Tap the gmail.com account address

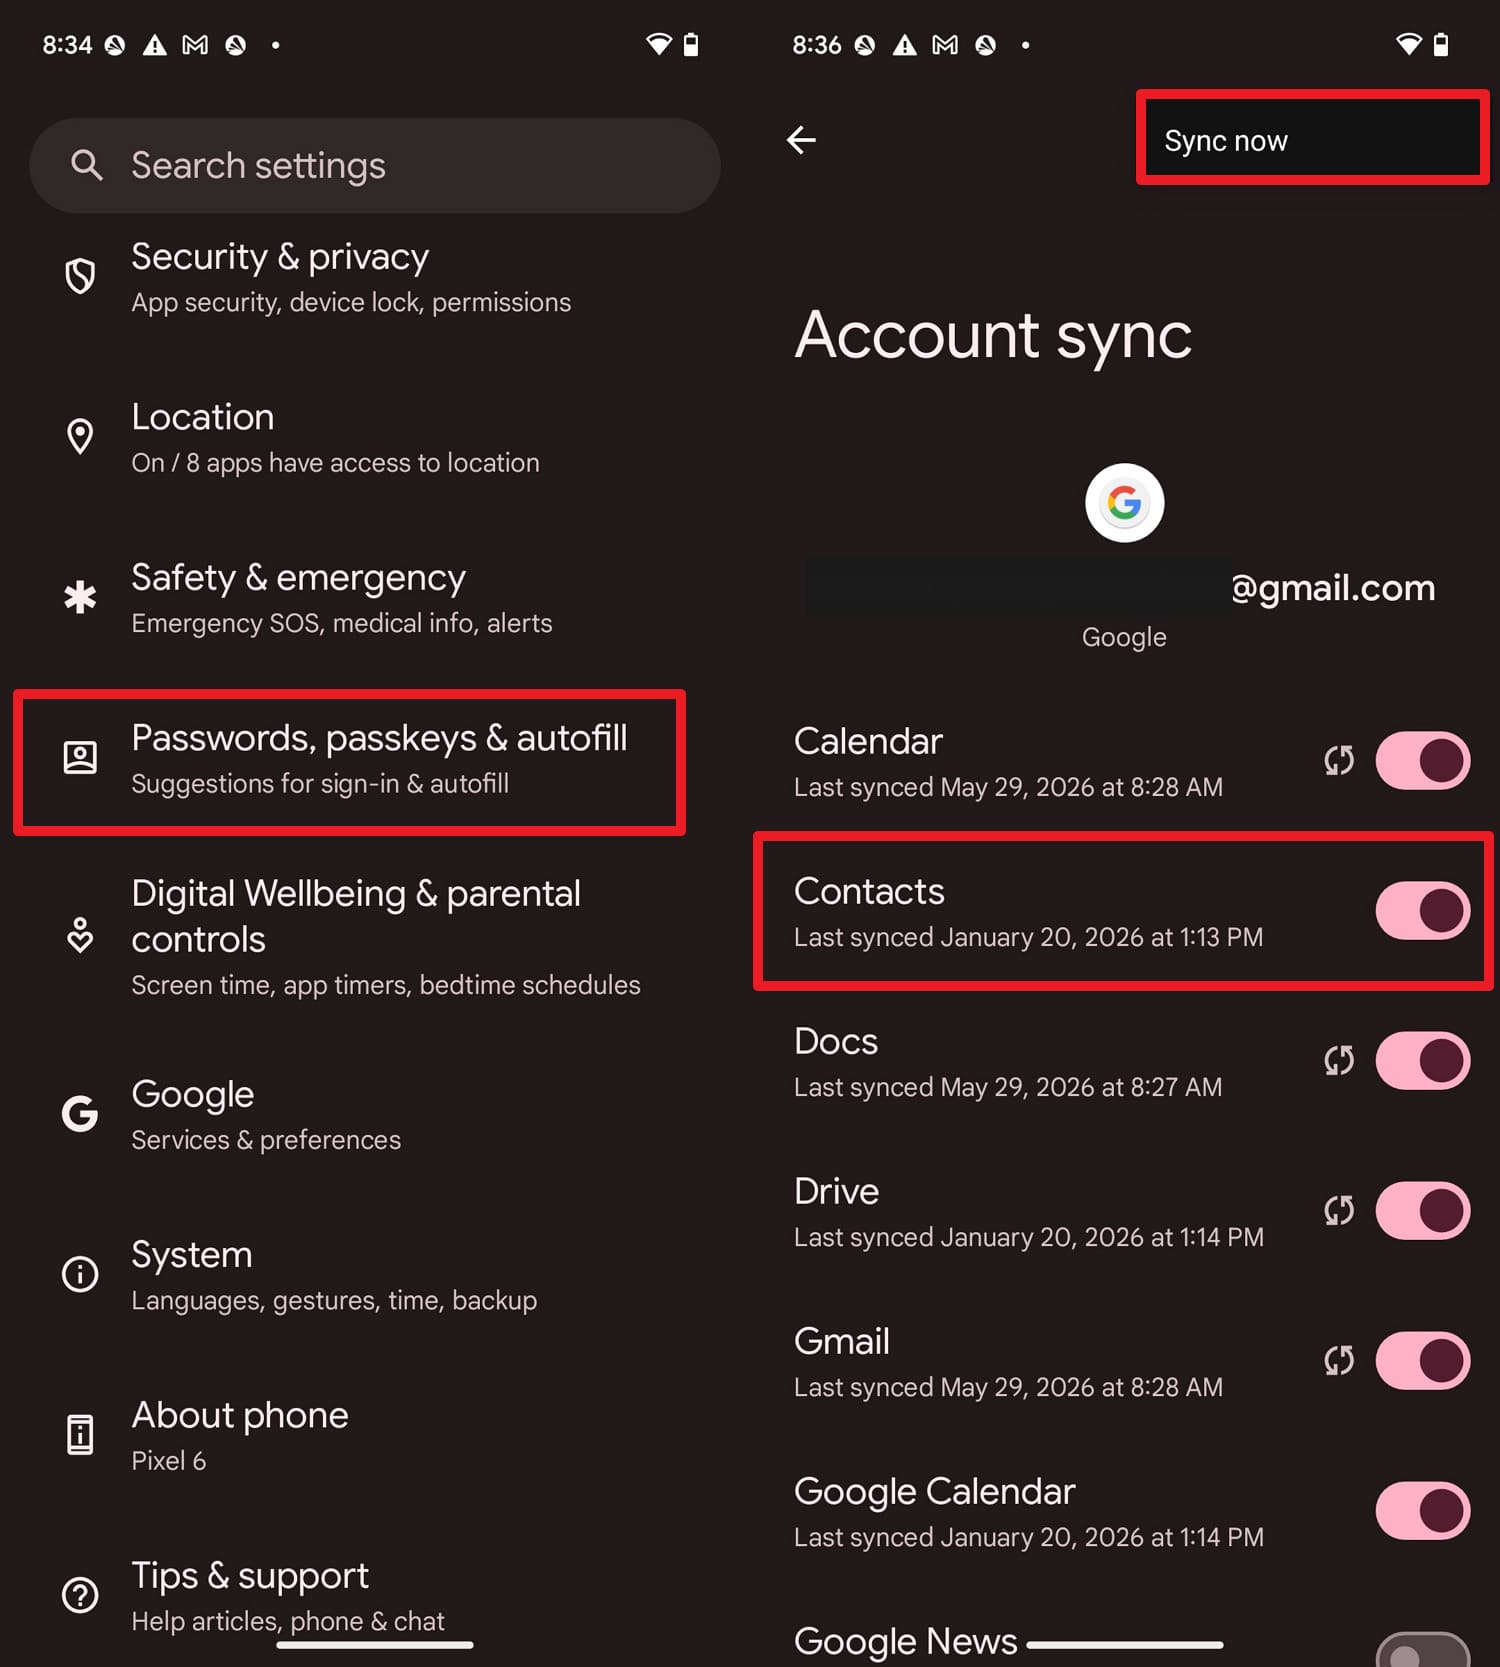point(1332,588)
